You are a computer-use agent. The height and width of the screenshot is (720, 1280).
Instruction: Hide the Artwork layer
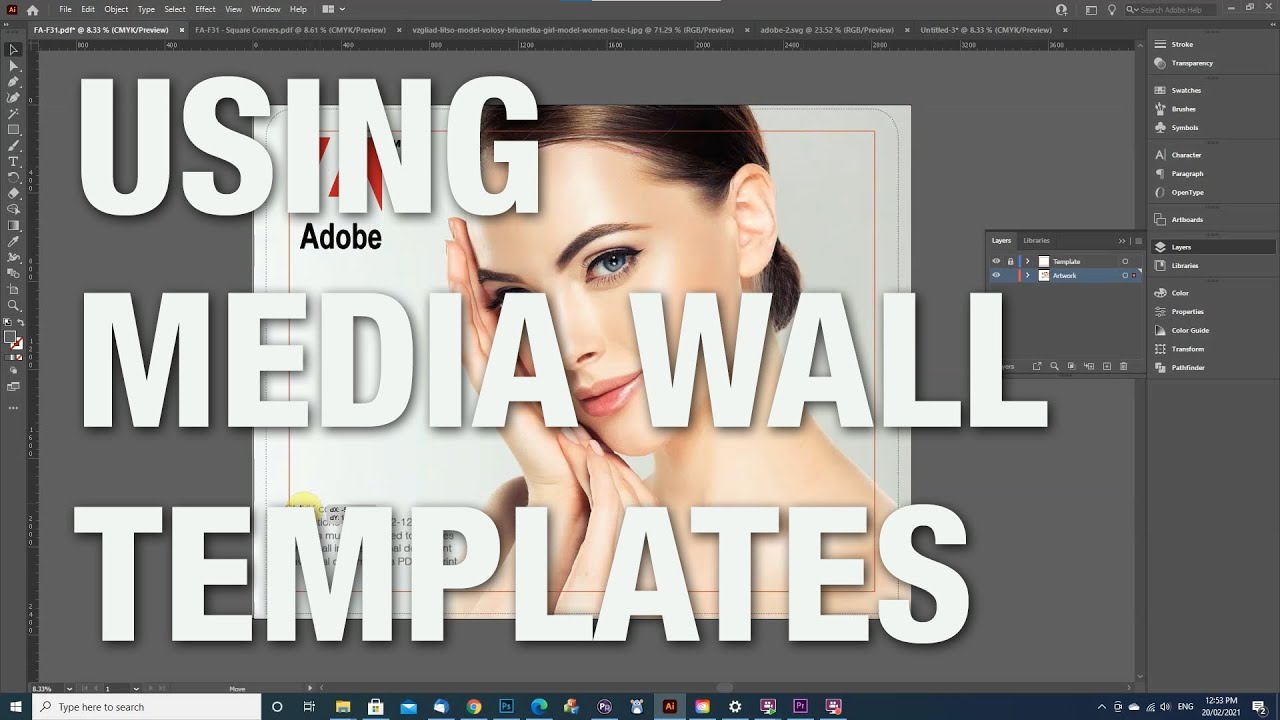[x=996, y=275]
